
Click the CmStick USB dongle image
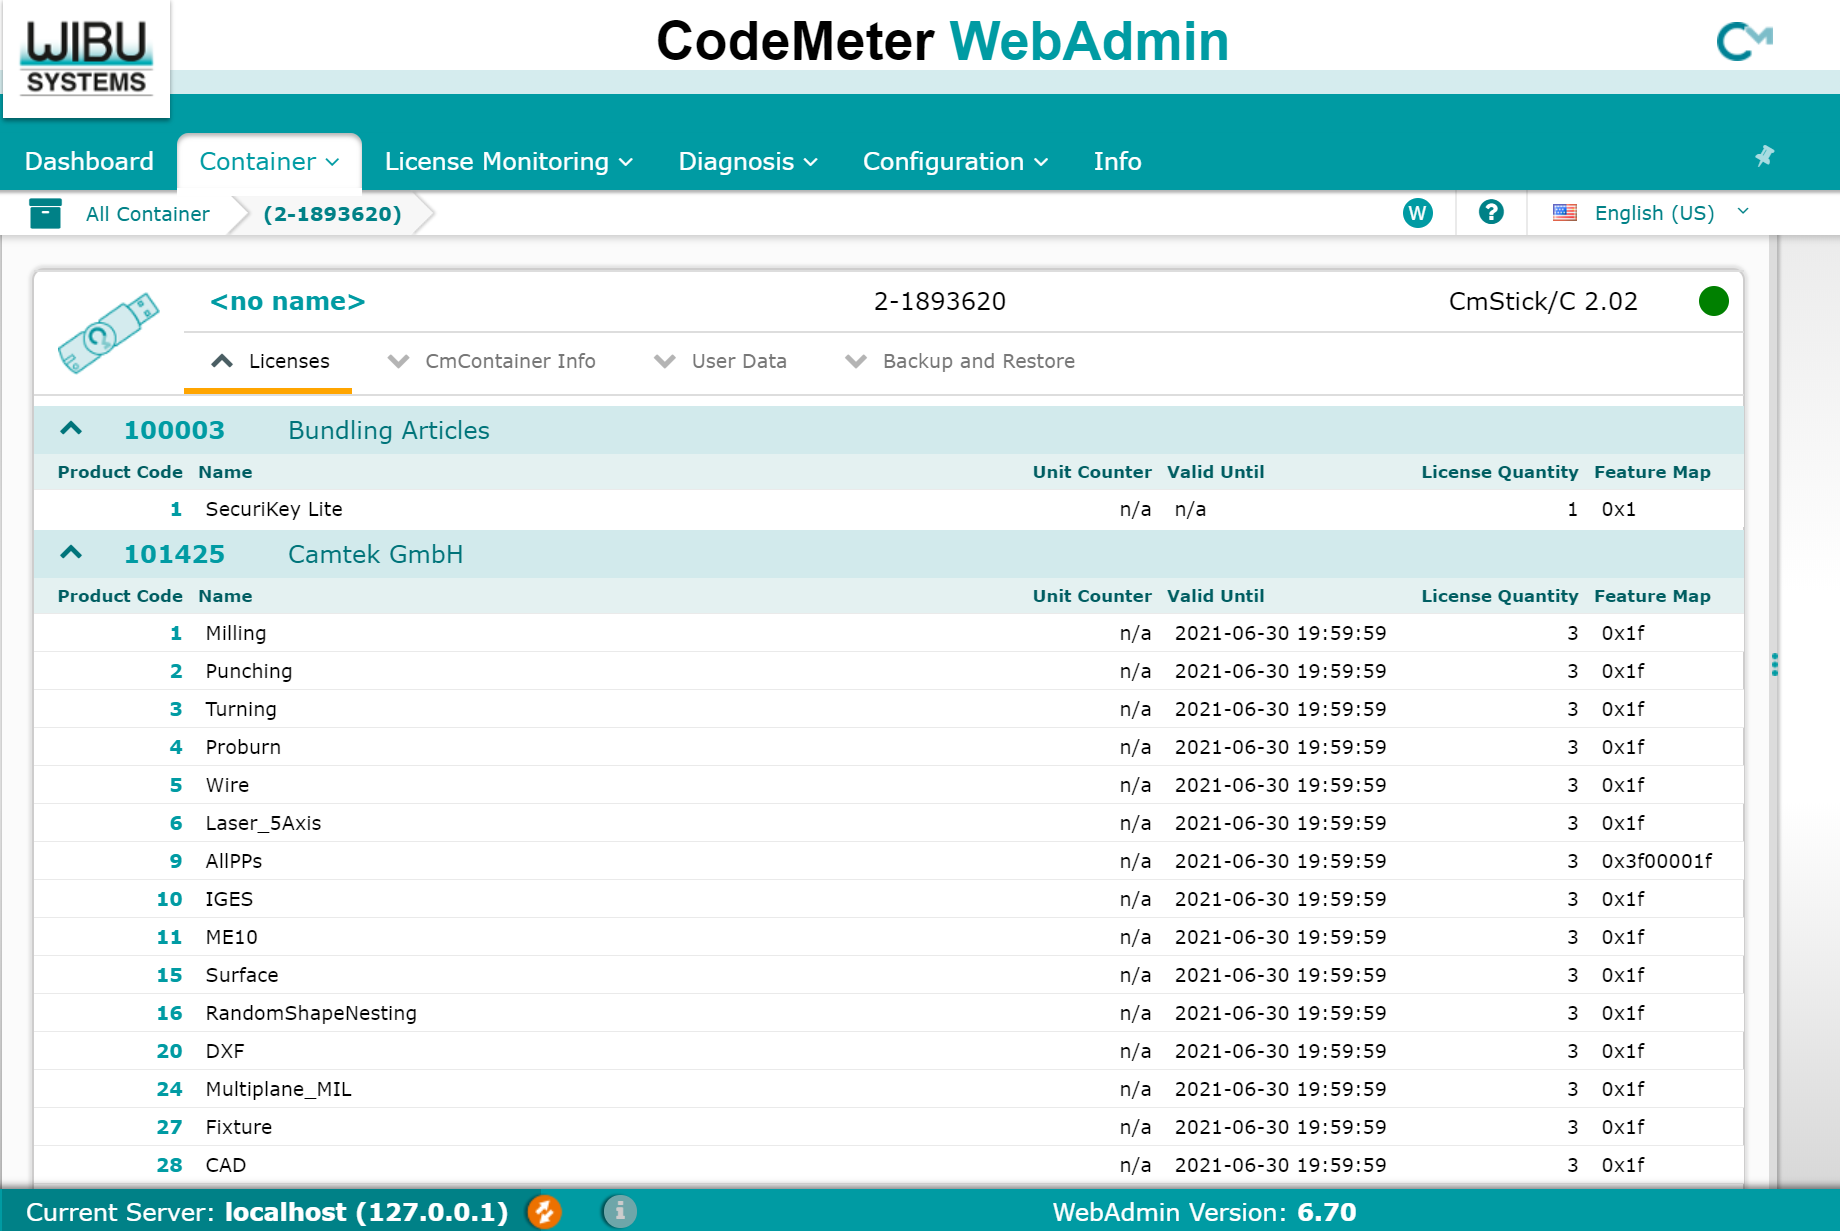tap(108, 333)
